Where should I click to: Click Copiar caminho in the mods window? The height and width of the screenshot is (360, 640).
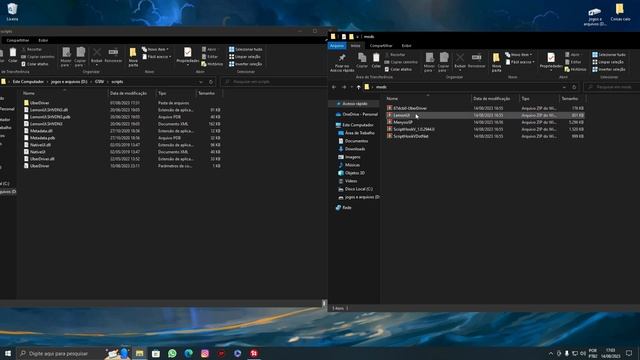click(401, 62)
